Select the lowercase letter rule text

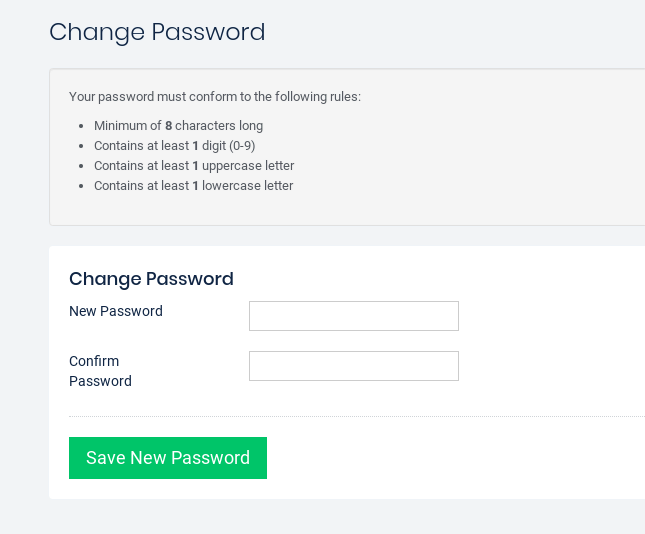pos(193,186)
